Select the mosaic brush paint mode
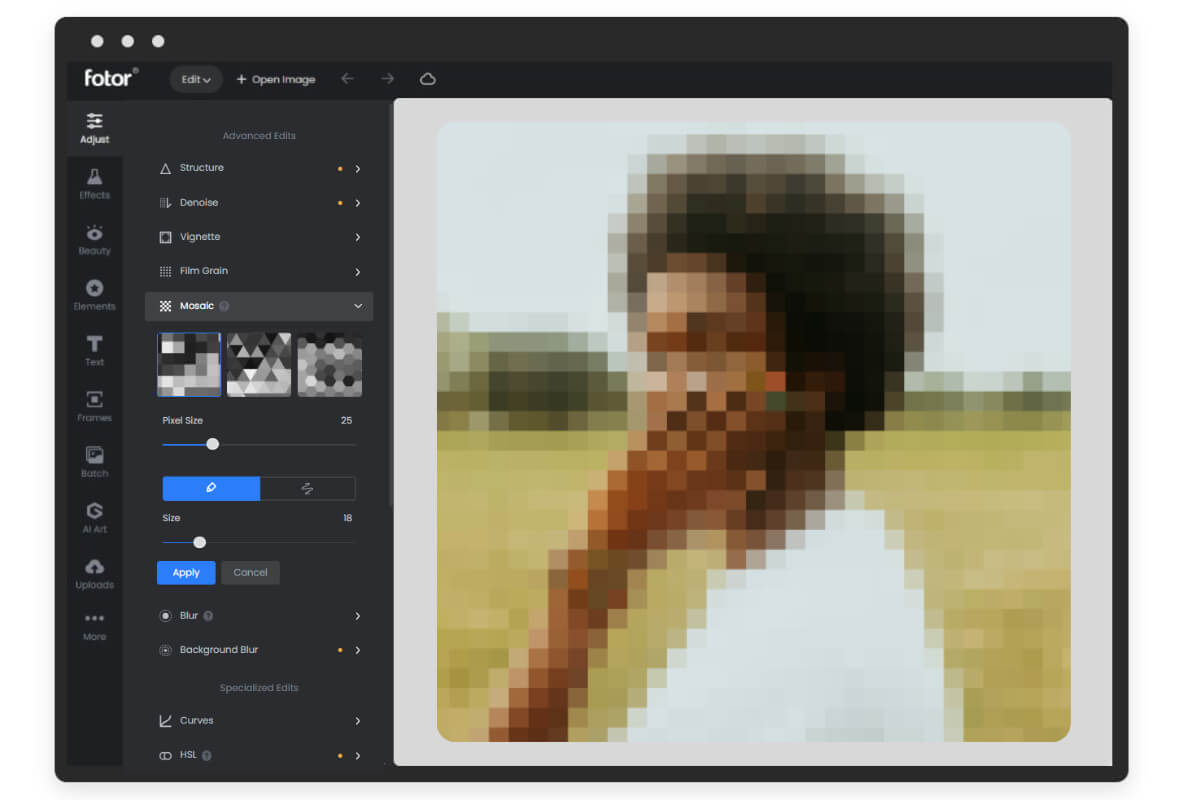This screenshot has width=1200, height=800. (211, 488)
